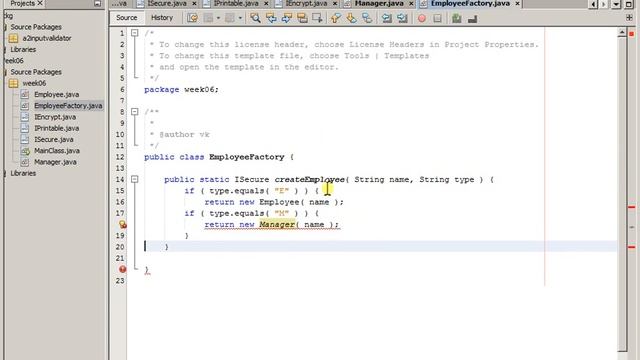Screen dimensions: 640x360
Task: Open the document list dropdown arrow
Action: tap(616, 4)
